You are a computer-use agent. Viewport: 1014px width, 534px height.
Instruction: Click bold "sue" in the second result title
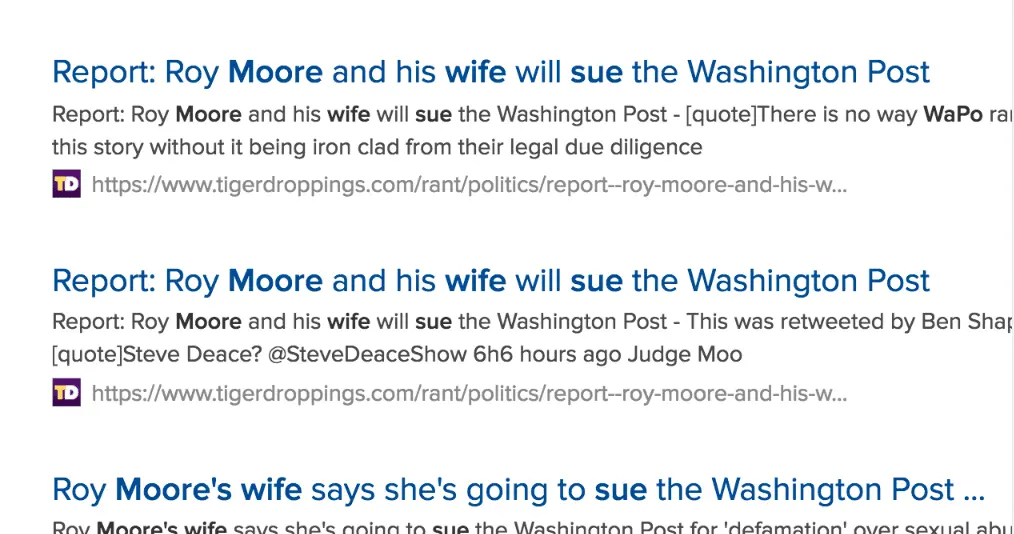tap(596, 280)
